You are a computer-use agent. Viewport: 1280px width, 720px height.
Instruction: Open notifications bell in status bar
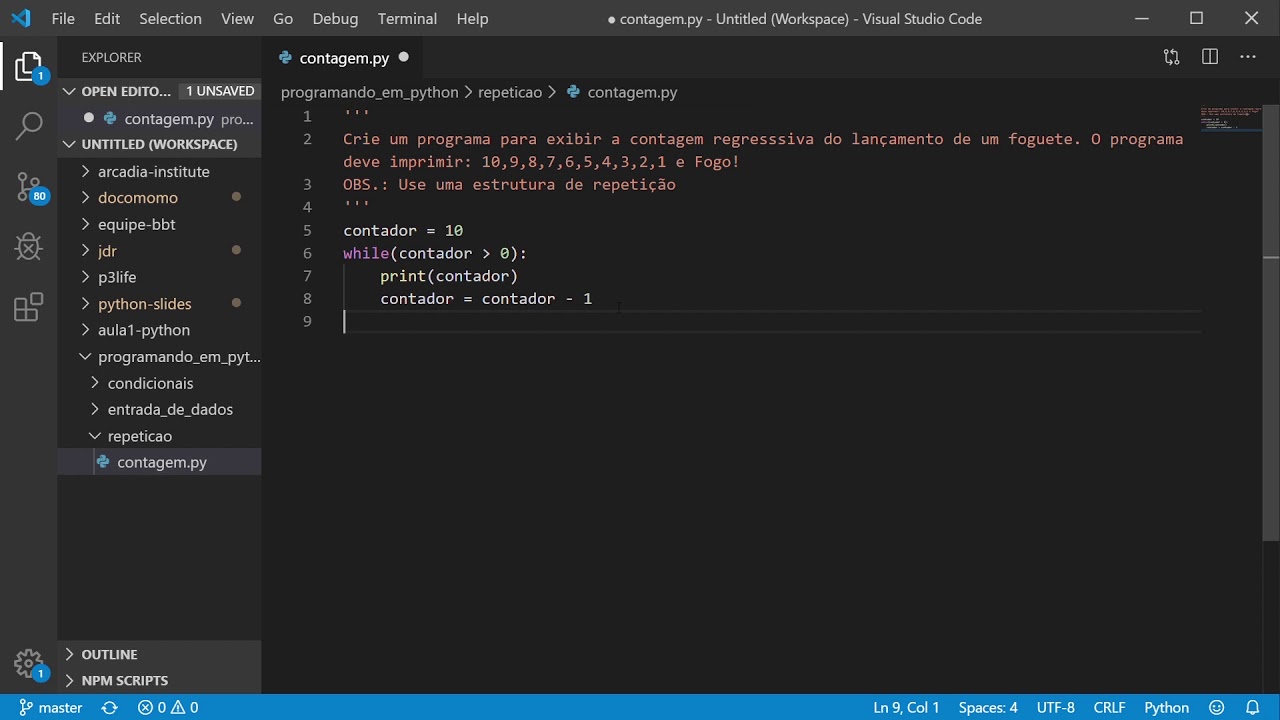tap(1252, 707)
